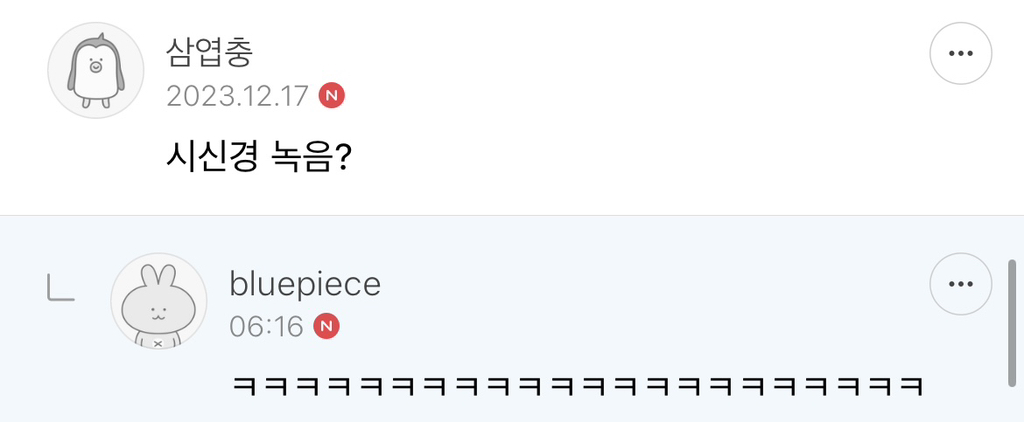Open more options for 삼엽충's comment
The height and width of the screenshot is (422, 1024).
click(x=960, y=53)
